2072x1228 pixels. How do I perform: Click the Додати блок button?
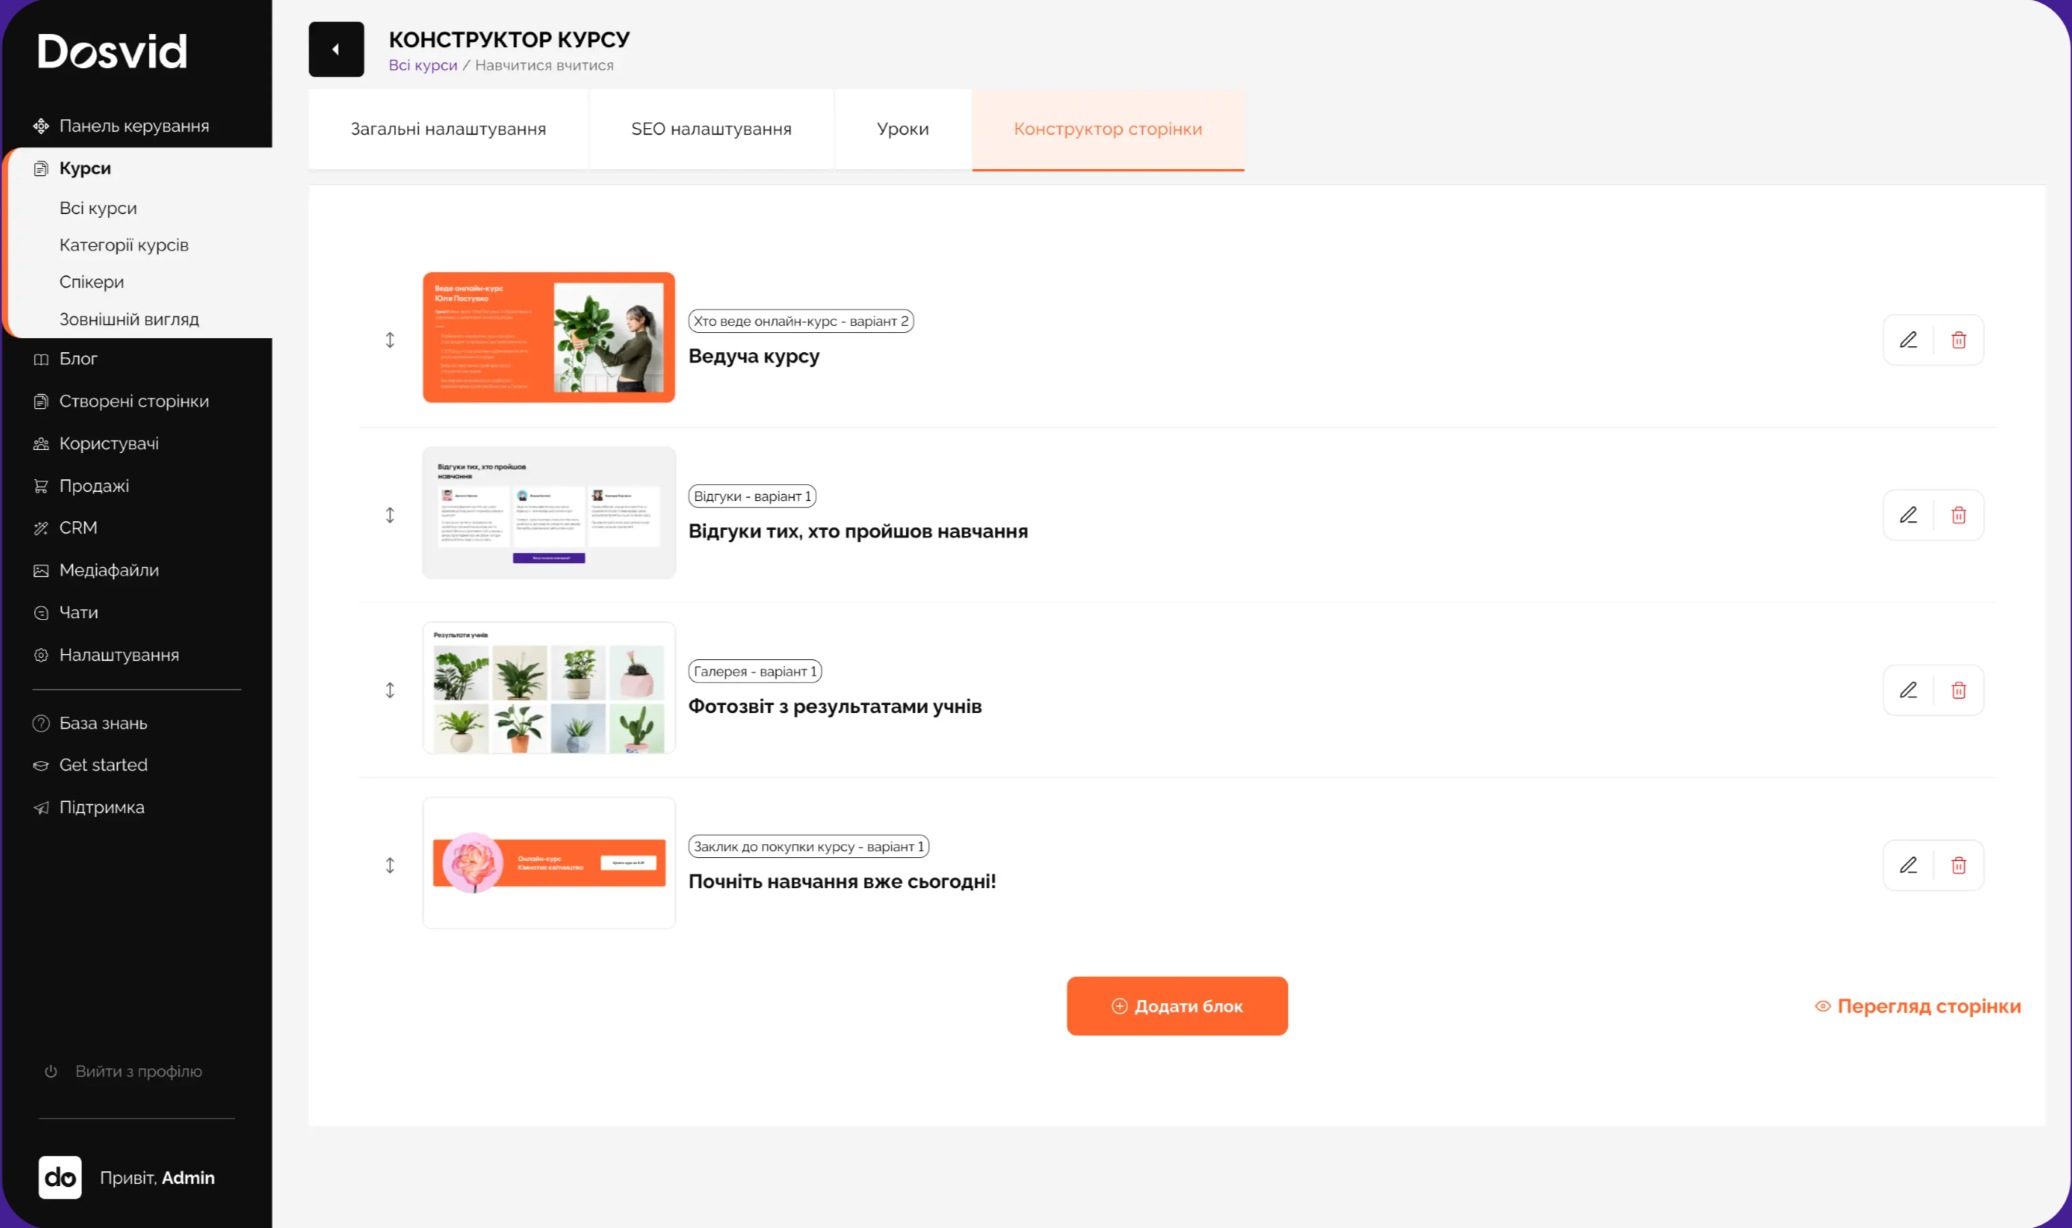[1177, 1006]
